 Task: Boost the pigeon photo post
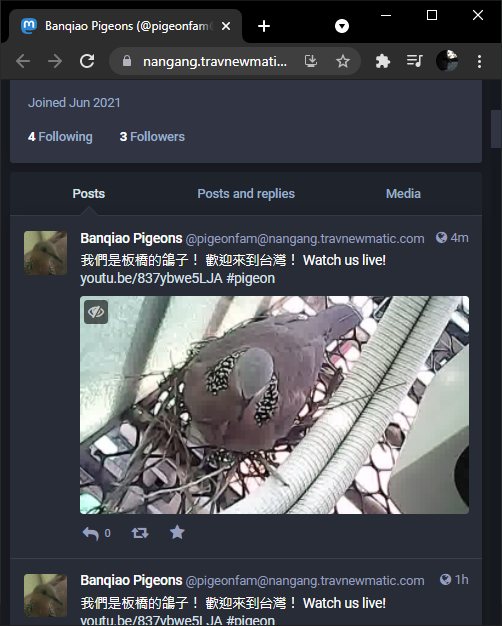tap(140, 533)
